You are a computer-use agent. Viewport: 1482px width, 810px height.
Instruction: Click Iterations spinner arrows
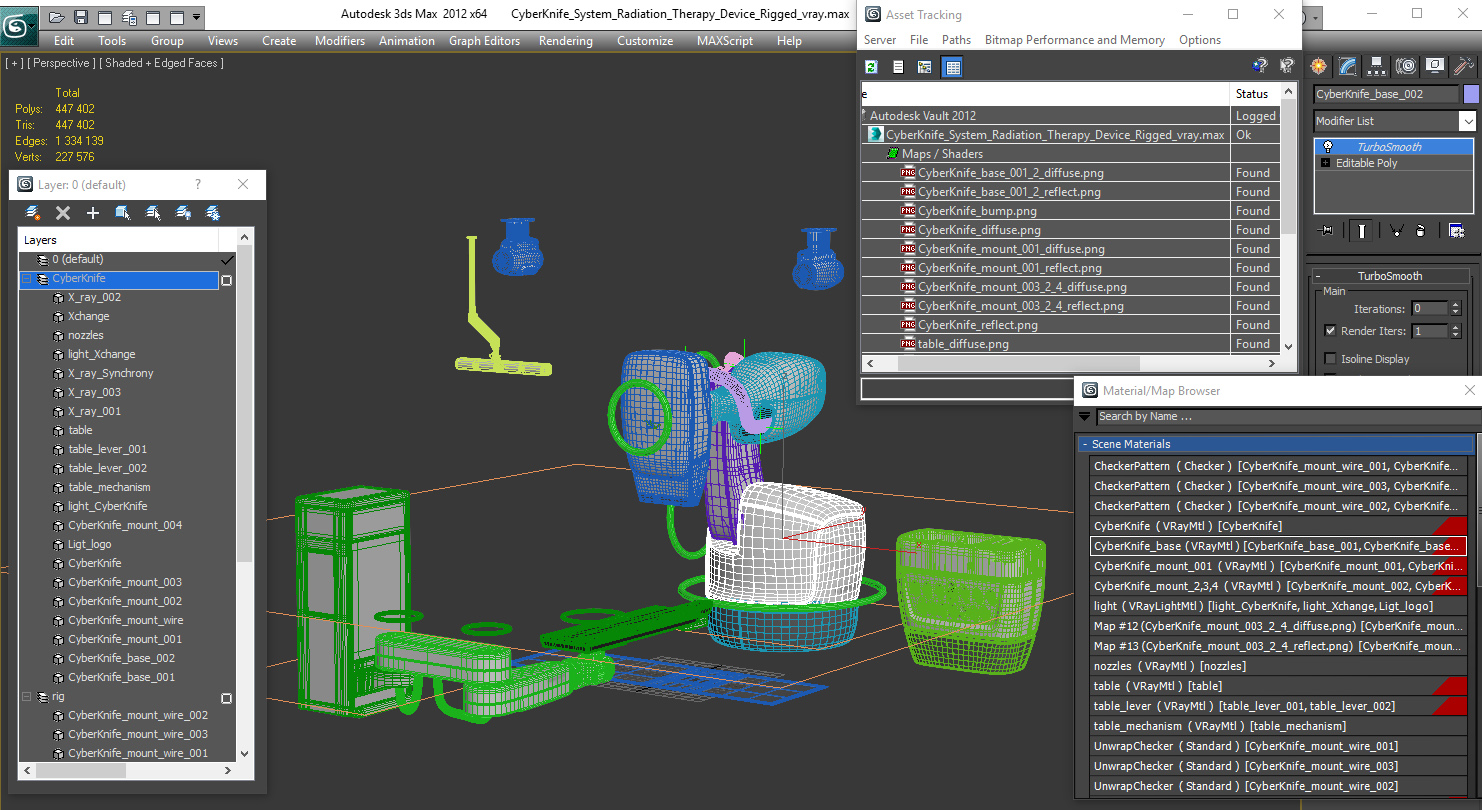click(x=1455, y=308)
